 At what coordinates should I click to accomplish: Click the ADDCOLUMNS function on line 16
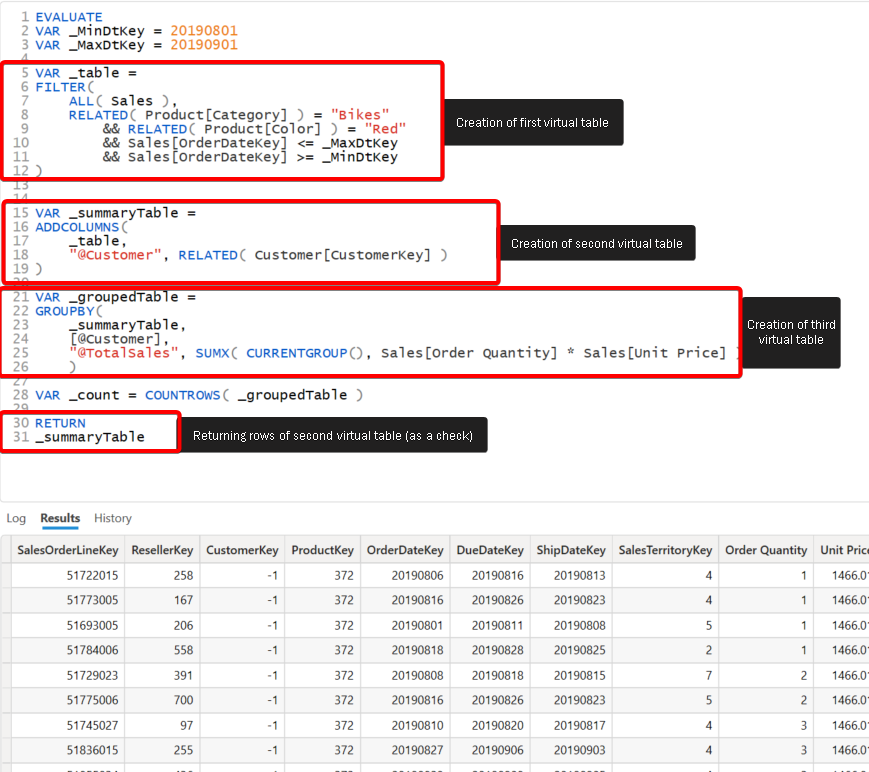click(x=77, y=226)
